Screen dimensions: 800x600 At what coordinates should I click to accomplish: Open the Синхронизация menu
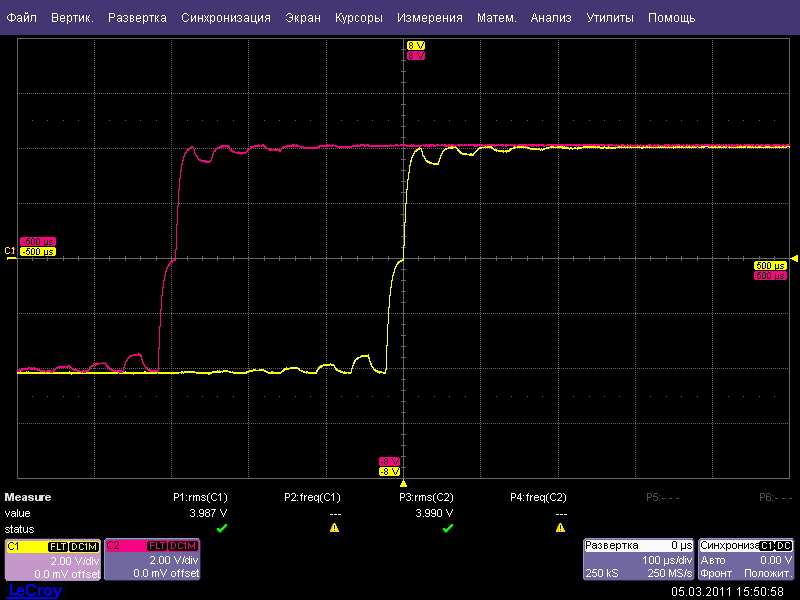click(x=225, y=18)
